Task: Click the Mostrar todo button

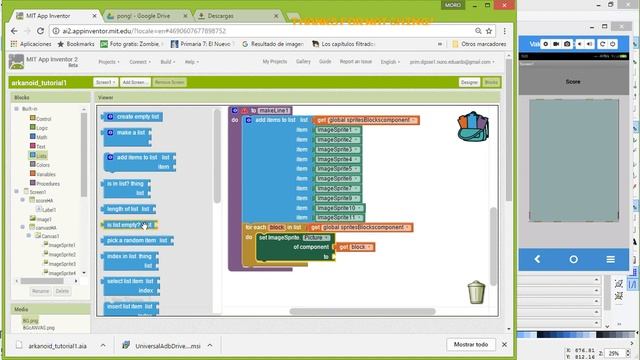Action: [471, 344]
